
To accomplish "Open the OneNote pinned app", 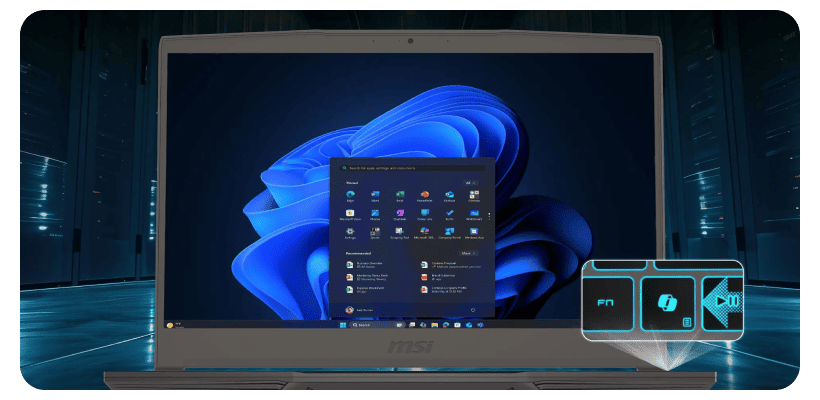I will (400, 214).
